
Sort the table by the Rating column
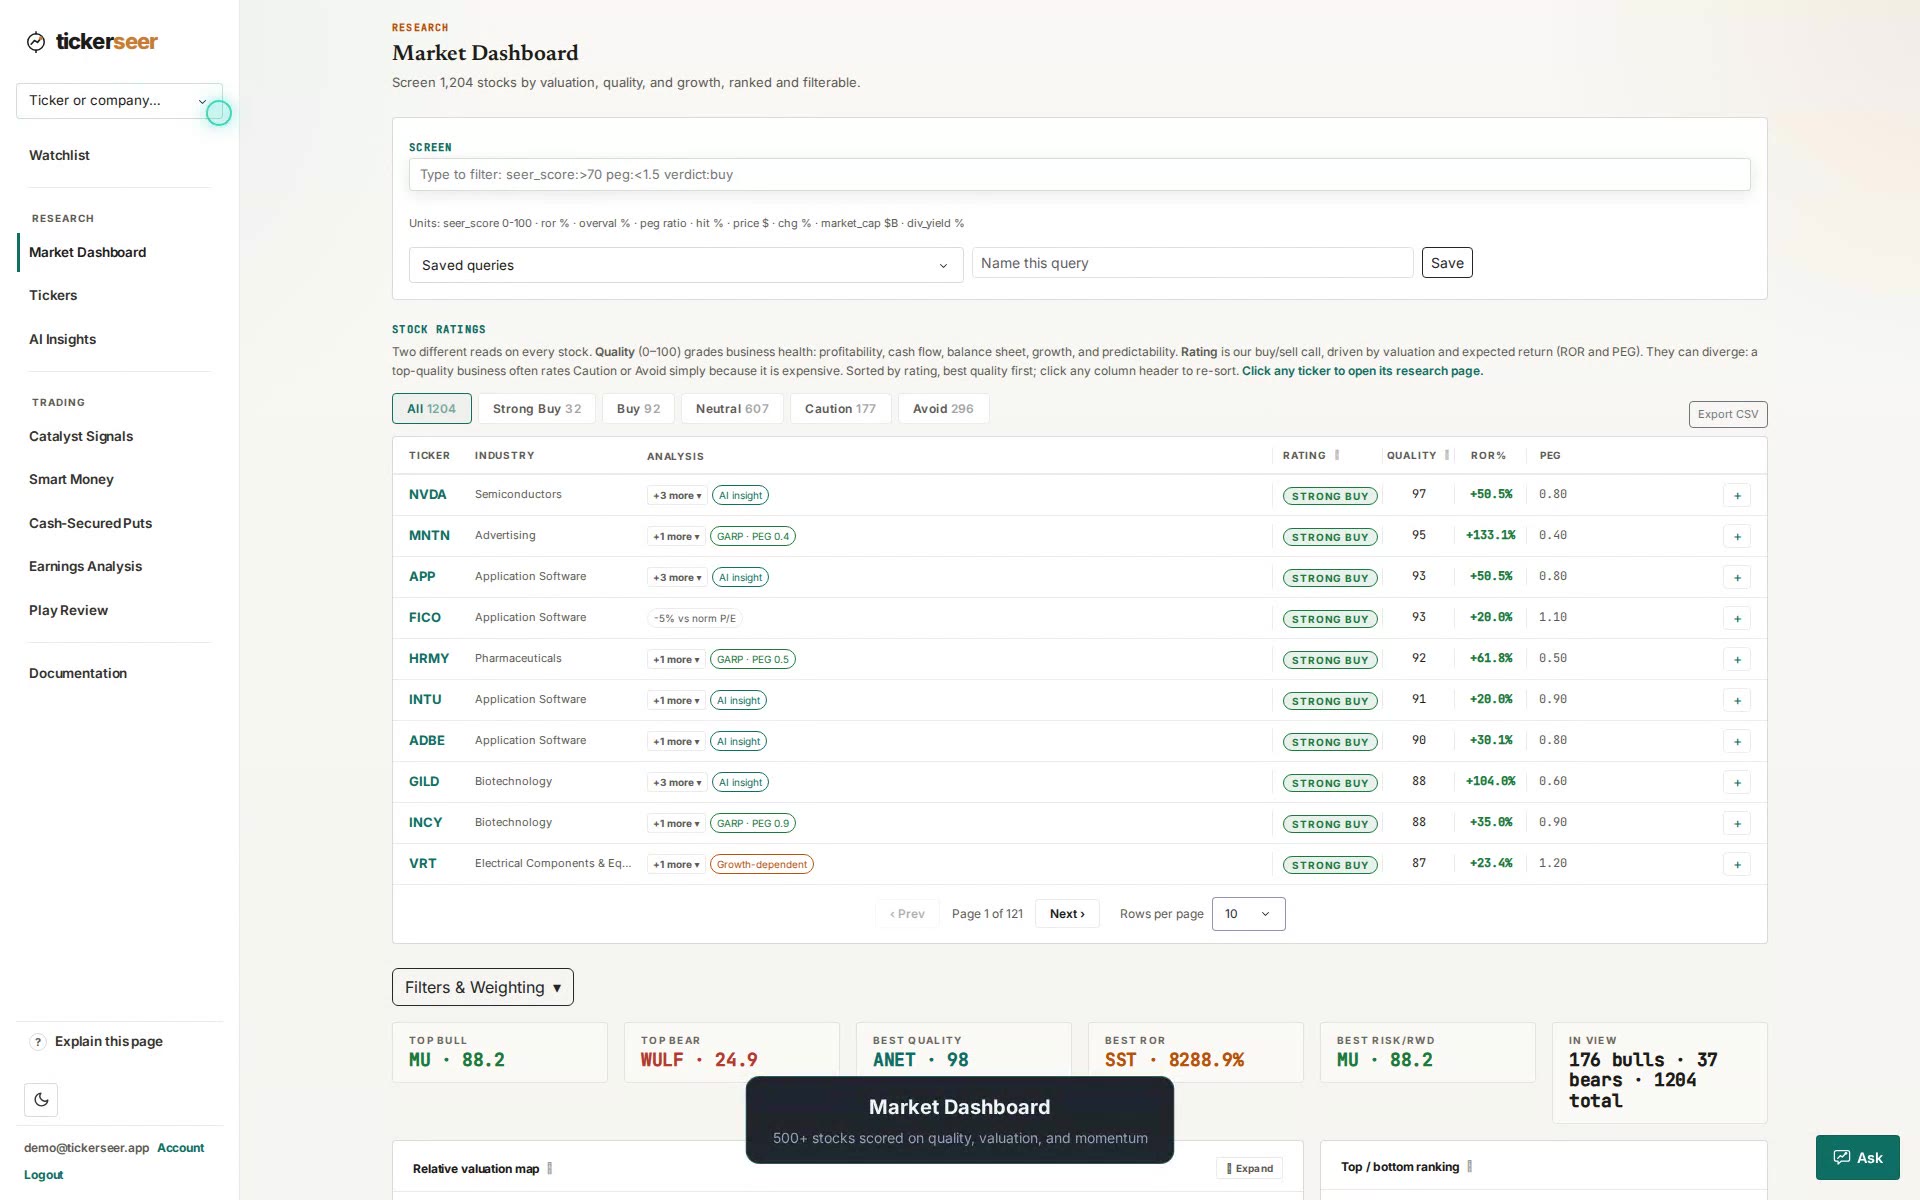[1304, 456]
